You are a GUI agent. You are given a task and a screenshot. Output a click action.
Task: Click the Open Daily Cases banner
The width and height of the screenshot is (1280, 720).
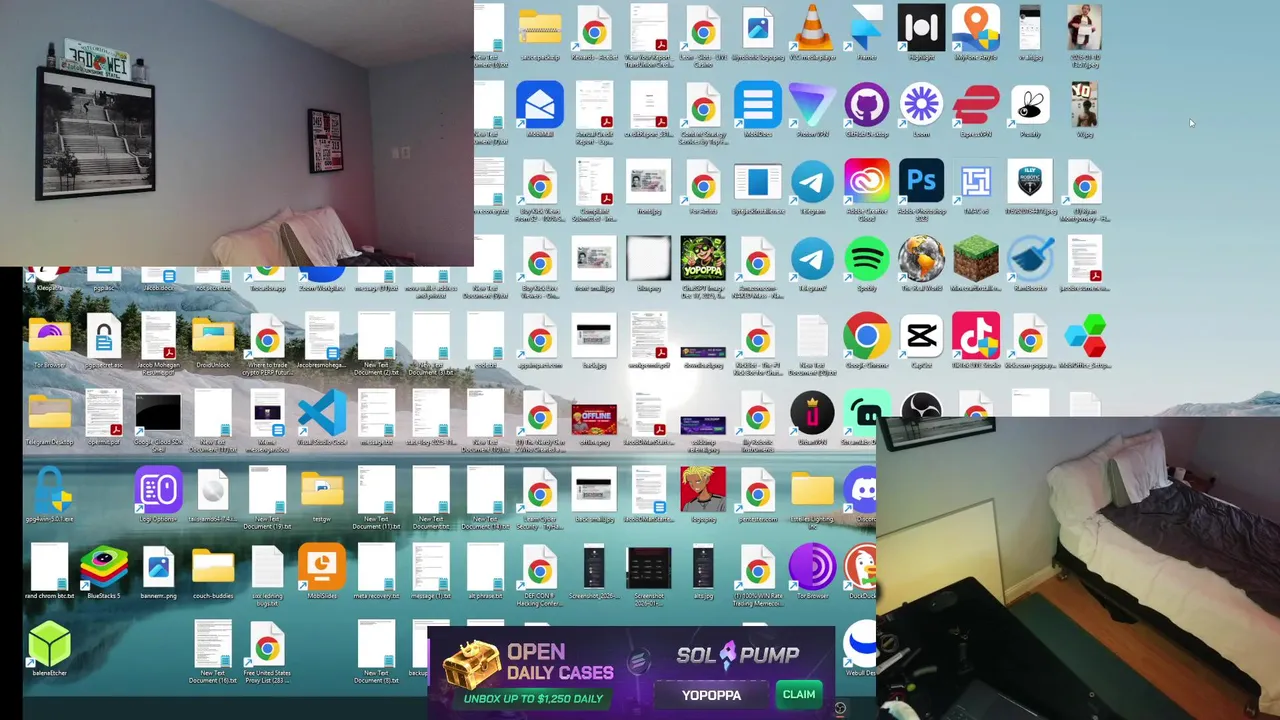pos(530,673)
